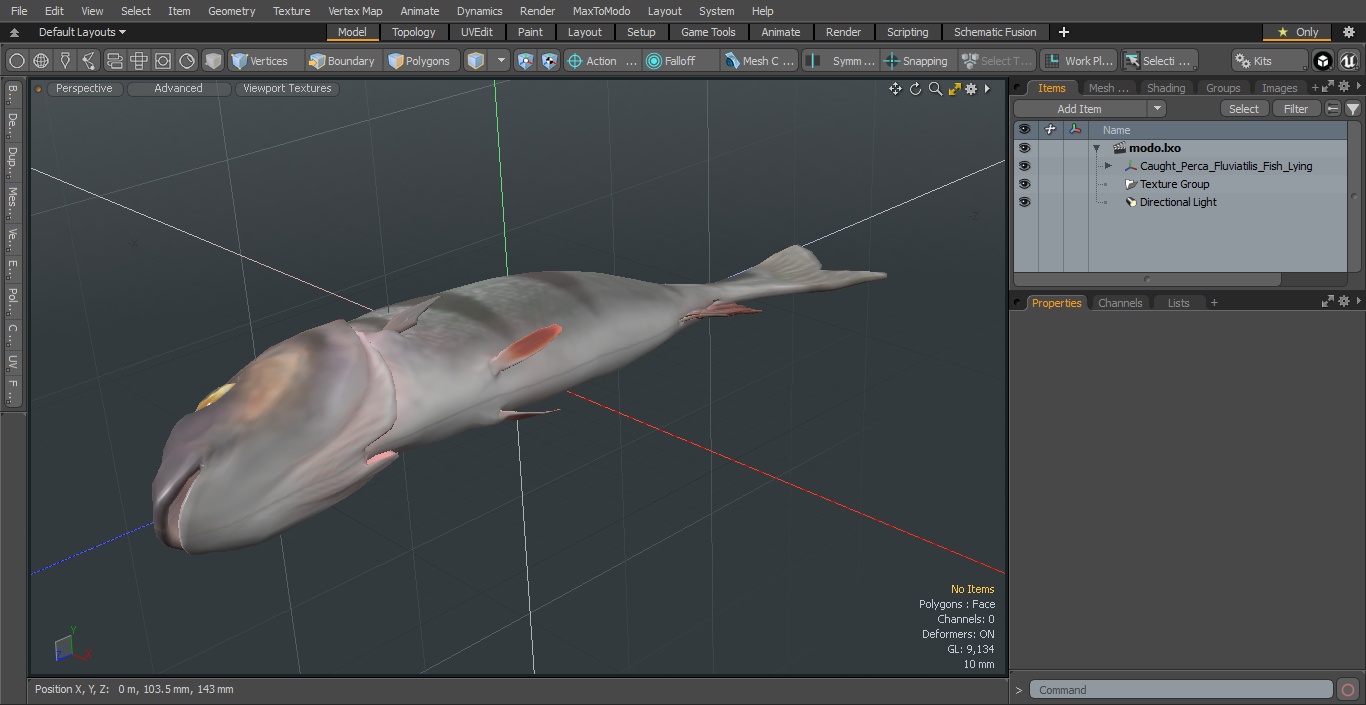
Task: Toggle visibility of modo.lxo scene
Action: (1024, 148)
